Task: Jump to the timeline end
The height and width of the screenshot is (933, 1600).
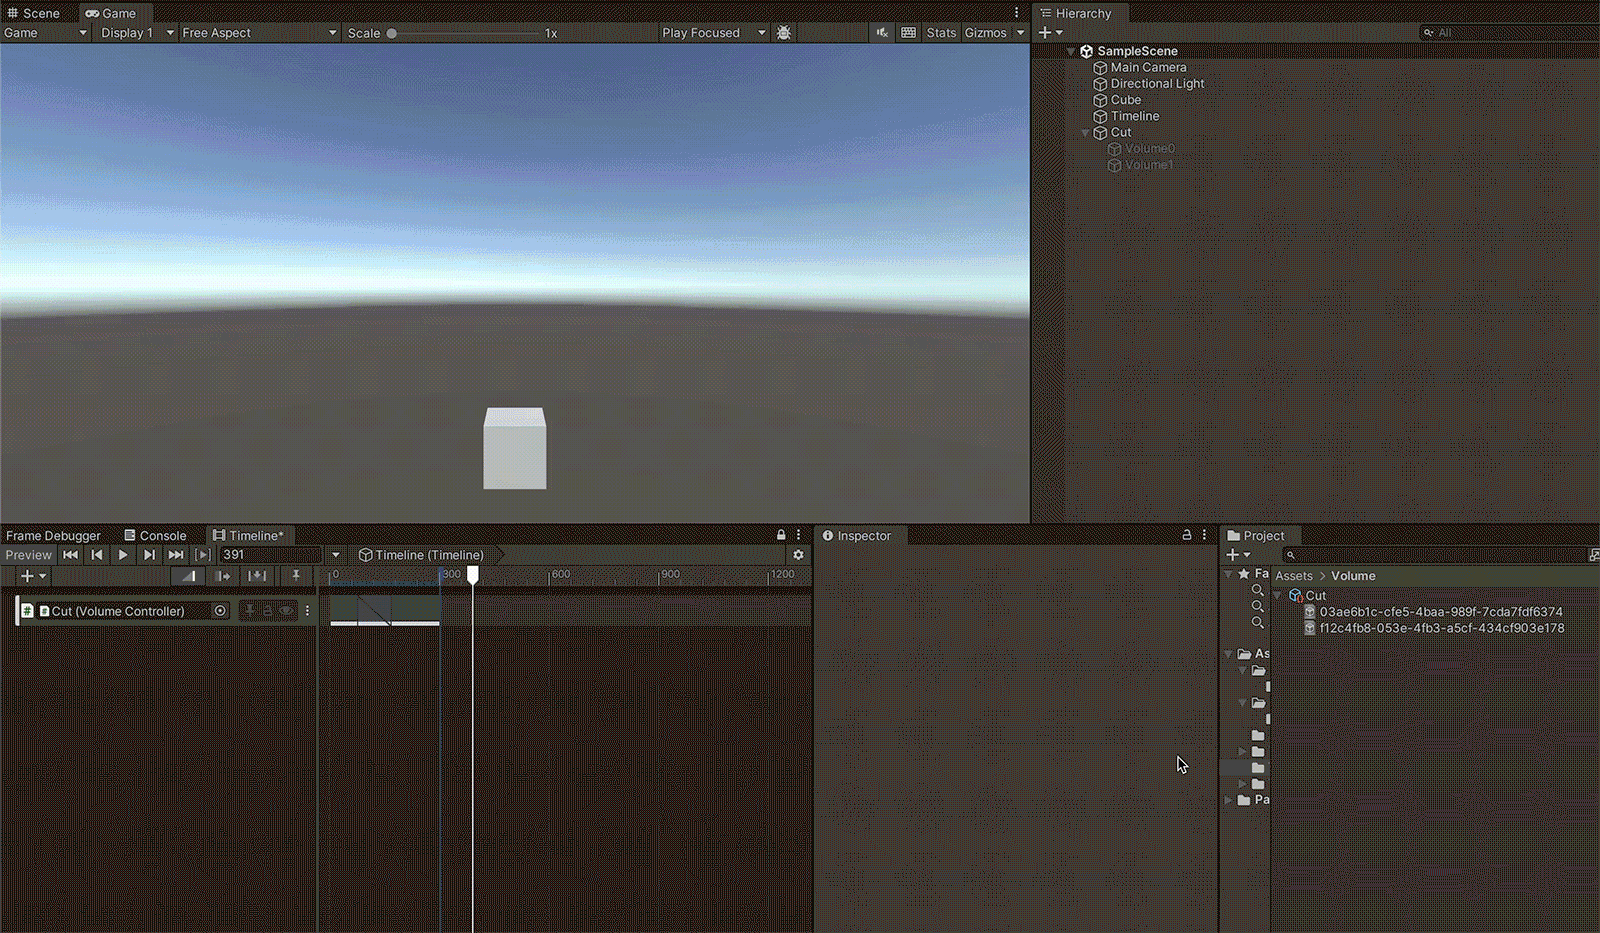Action: tap(176, 555)
